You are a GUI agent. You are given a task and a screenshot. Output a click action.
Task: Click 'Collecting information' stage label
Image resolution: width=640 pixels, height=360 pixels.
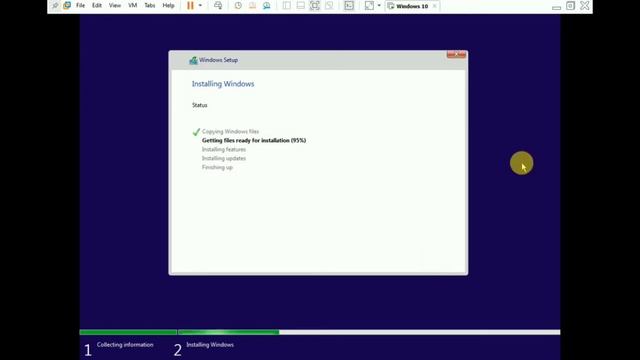125,345
